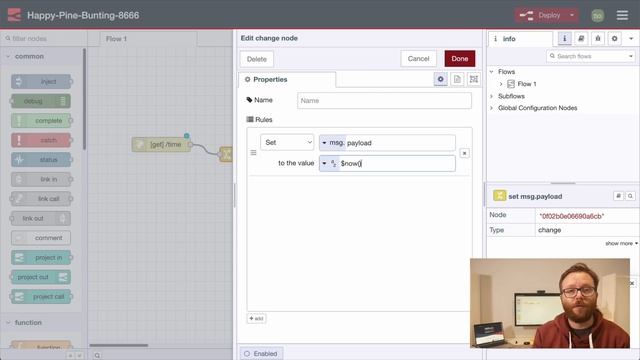Click the payload property field

[400, 143]
